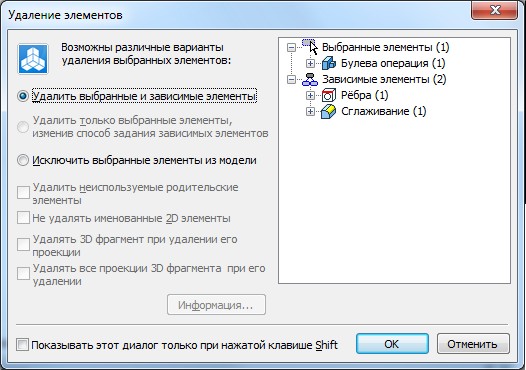Click the T-FLEX cube logo icon
The width and height of the screenshot is (526, 370).
coord(33,59)
